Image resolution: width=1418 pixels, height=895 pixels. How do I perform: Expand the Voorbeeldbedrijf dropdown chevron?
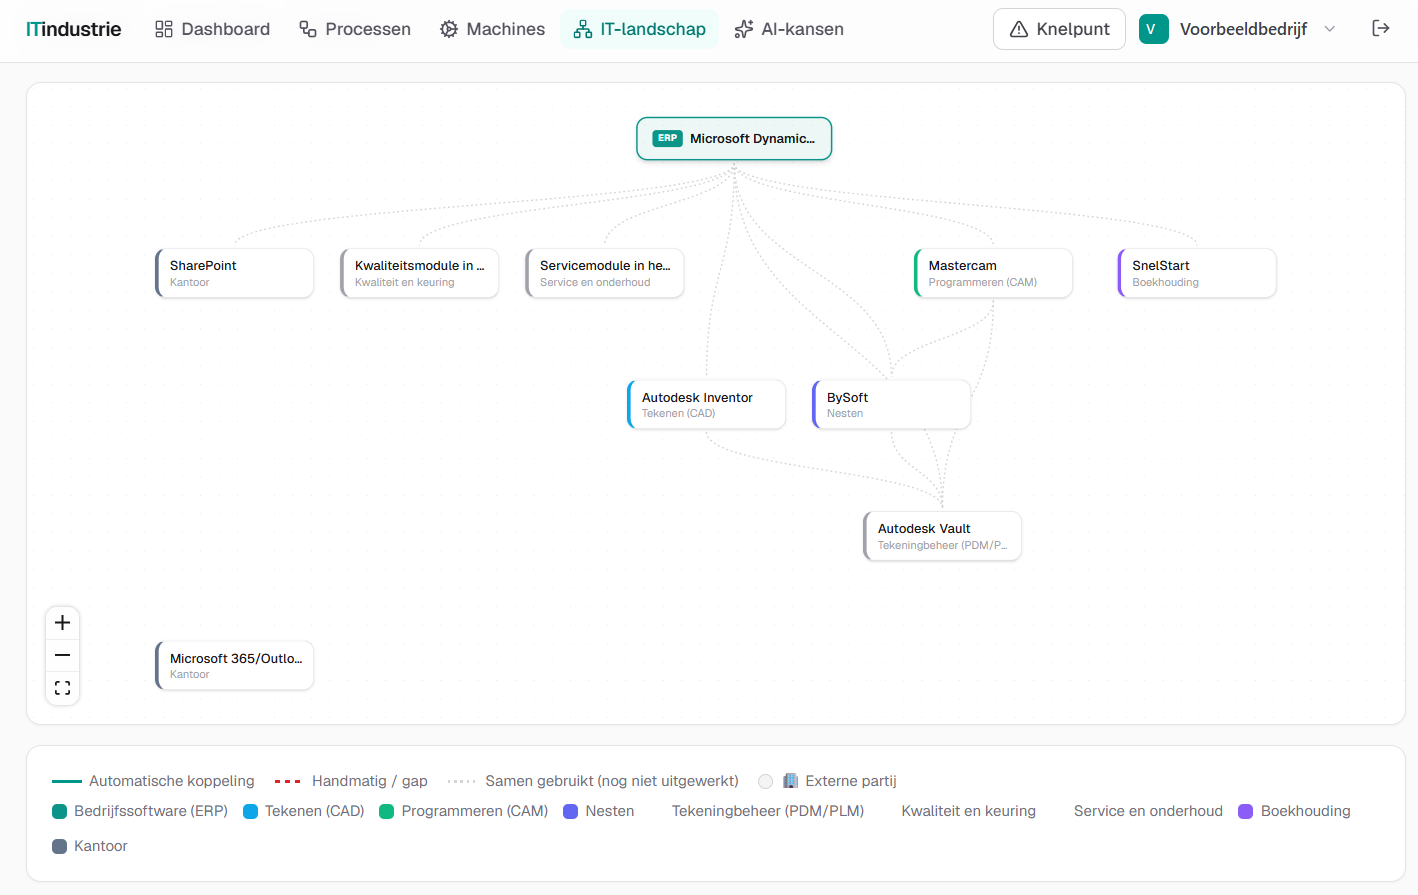[1329, 29]
